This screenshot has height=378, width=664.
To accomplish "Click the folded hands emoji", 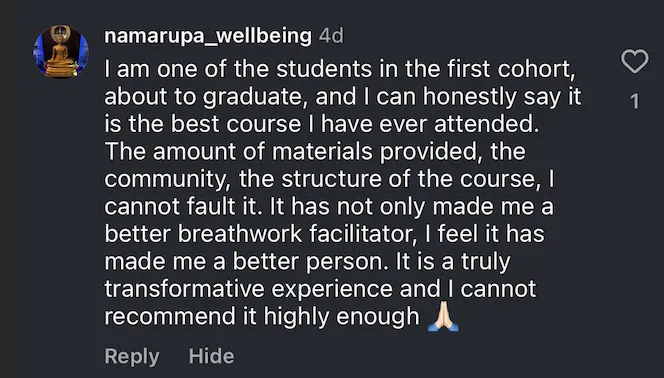I will click(443, 316).
